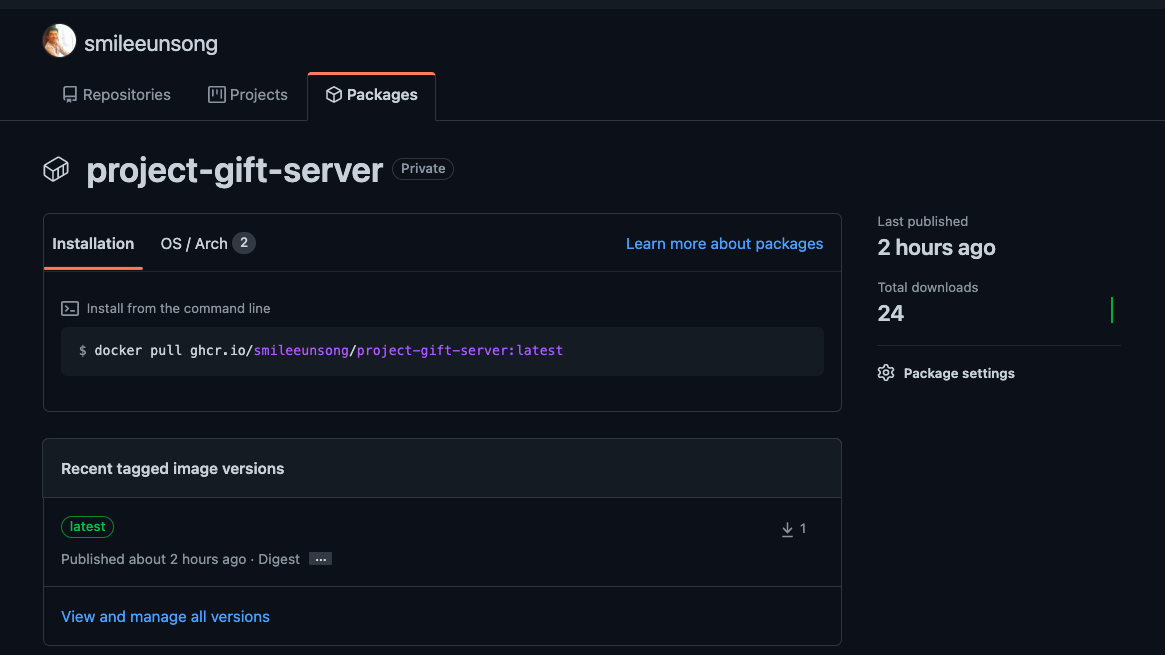Open Learn more about packages link
Screen dimensions: 1165x655
click(724, 244)
